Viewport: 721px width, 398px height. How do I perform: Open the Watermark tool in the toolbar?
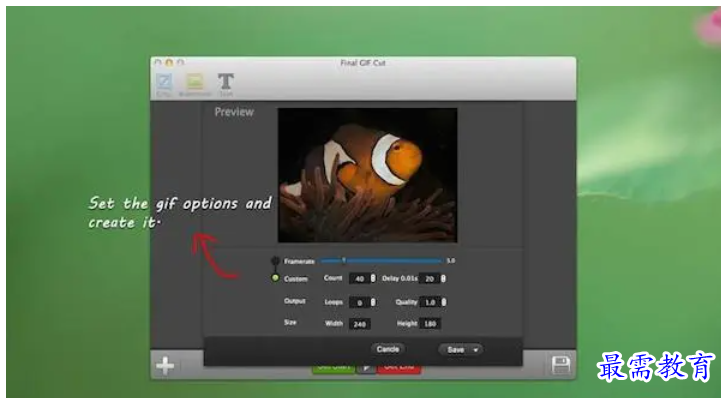coord(195,85)
